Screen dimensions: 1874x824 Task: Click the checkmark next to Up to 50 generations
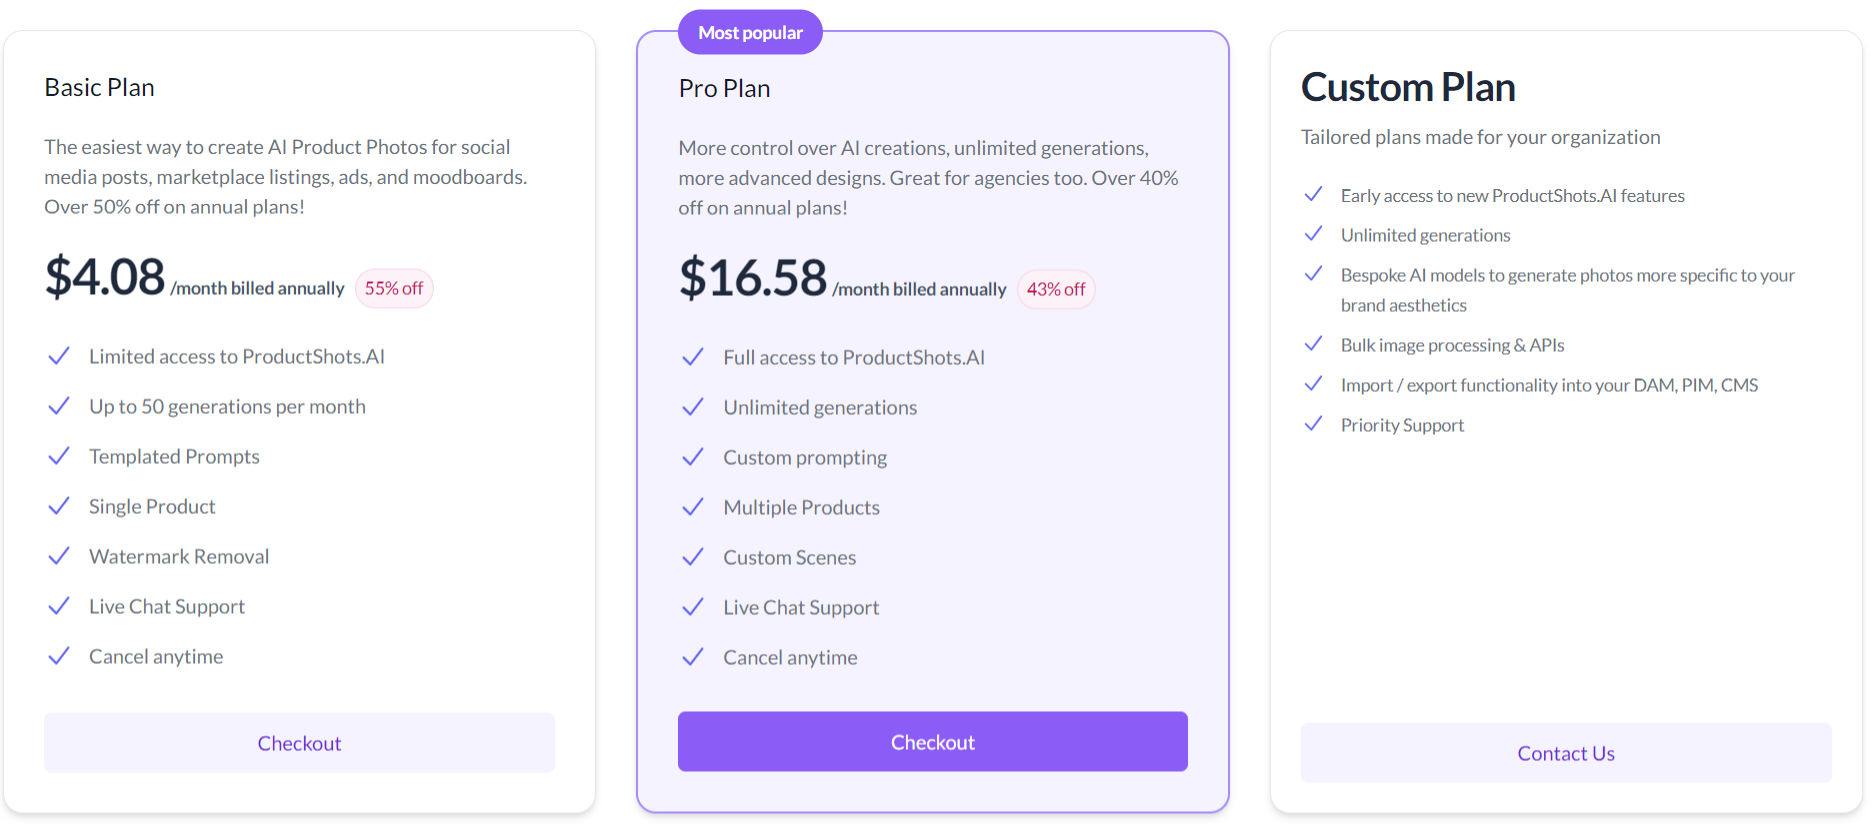pos(59,405)
